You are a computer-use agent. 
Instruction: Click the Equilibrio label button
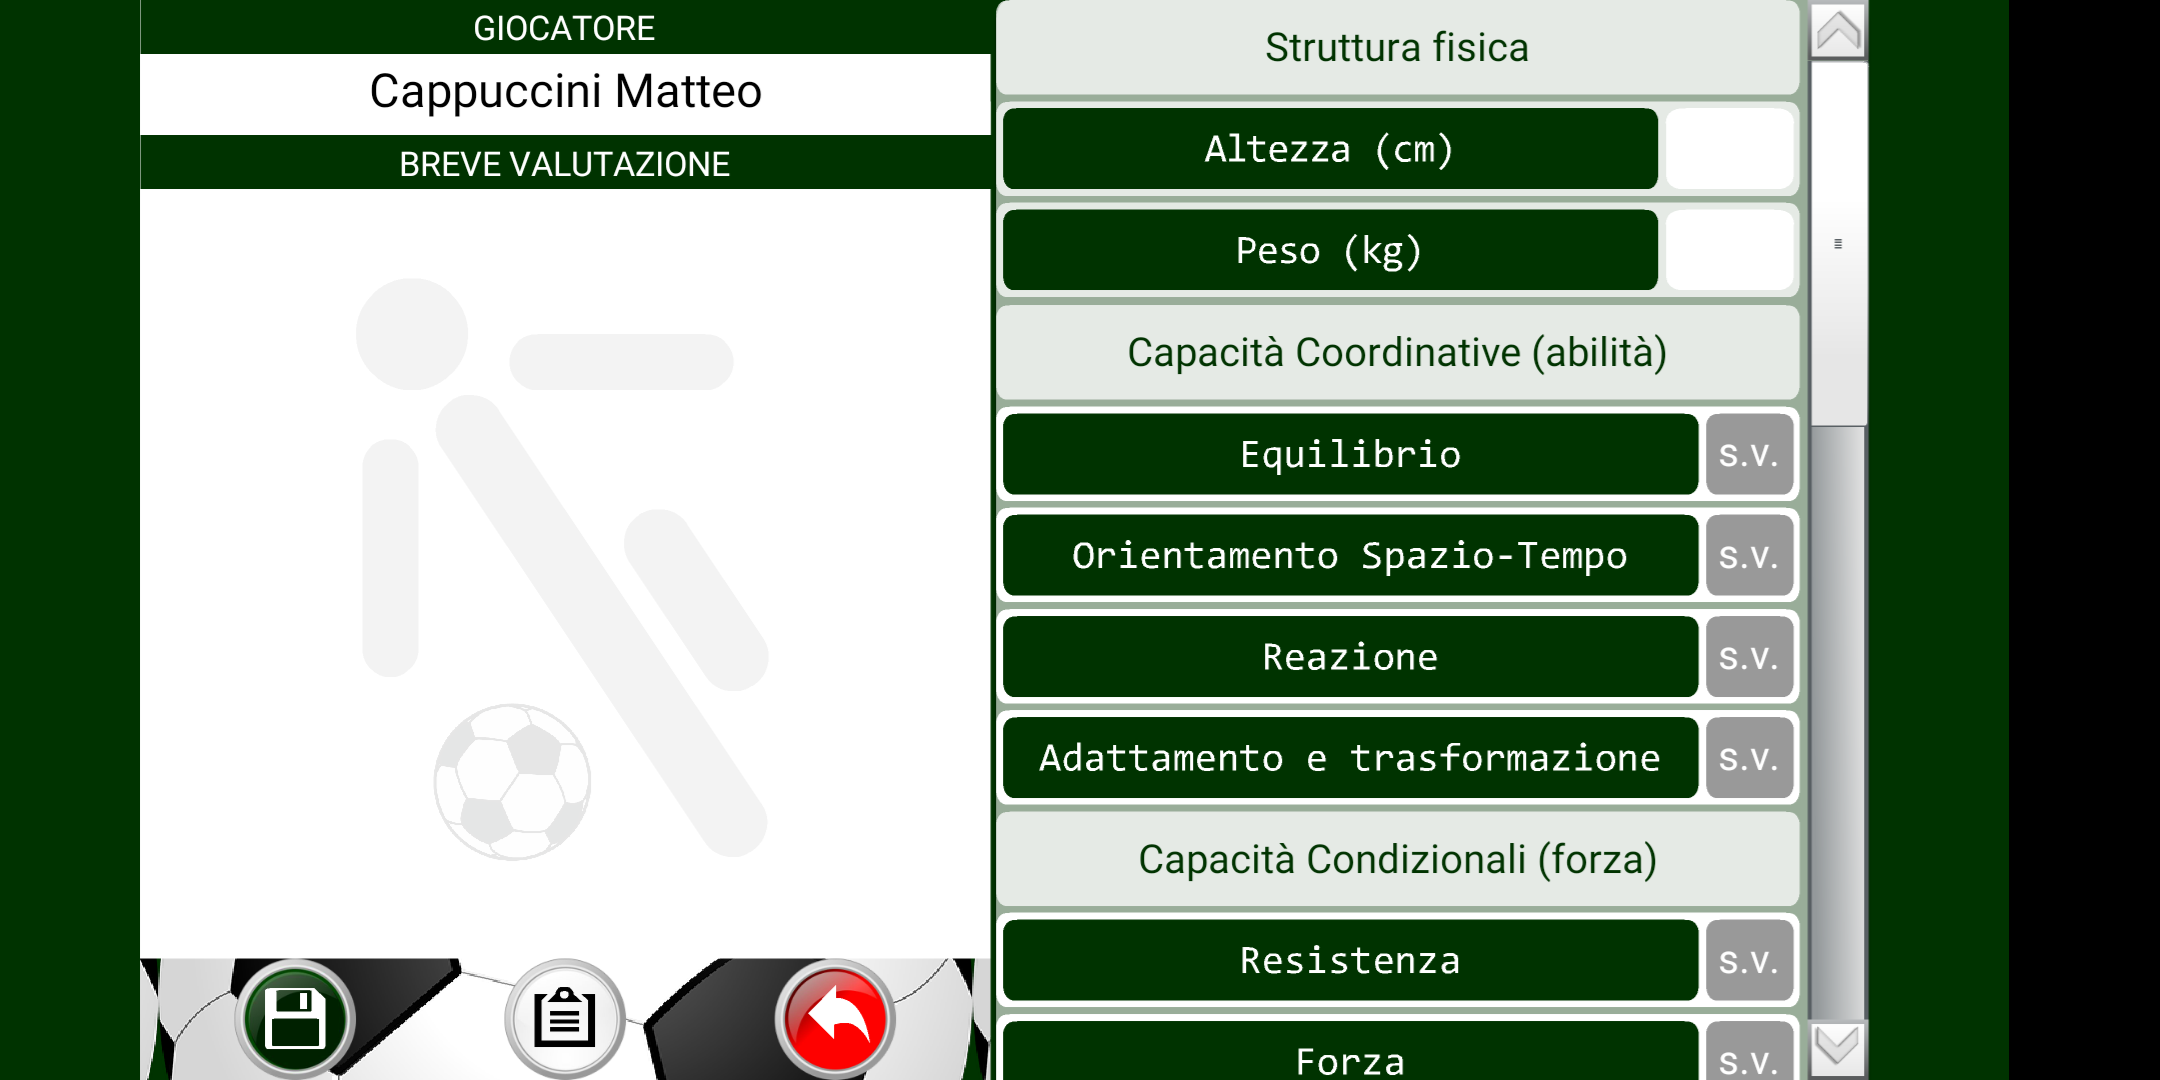1350,454
